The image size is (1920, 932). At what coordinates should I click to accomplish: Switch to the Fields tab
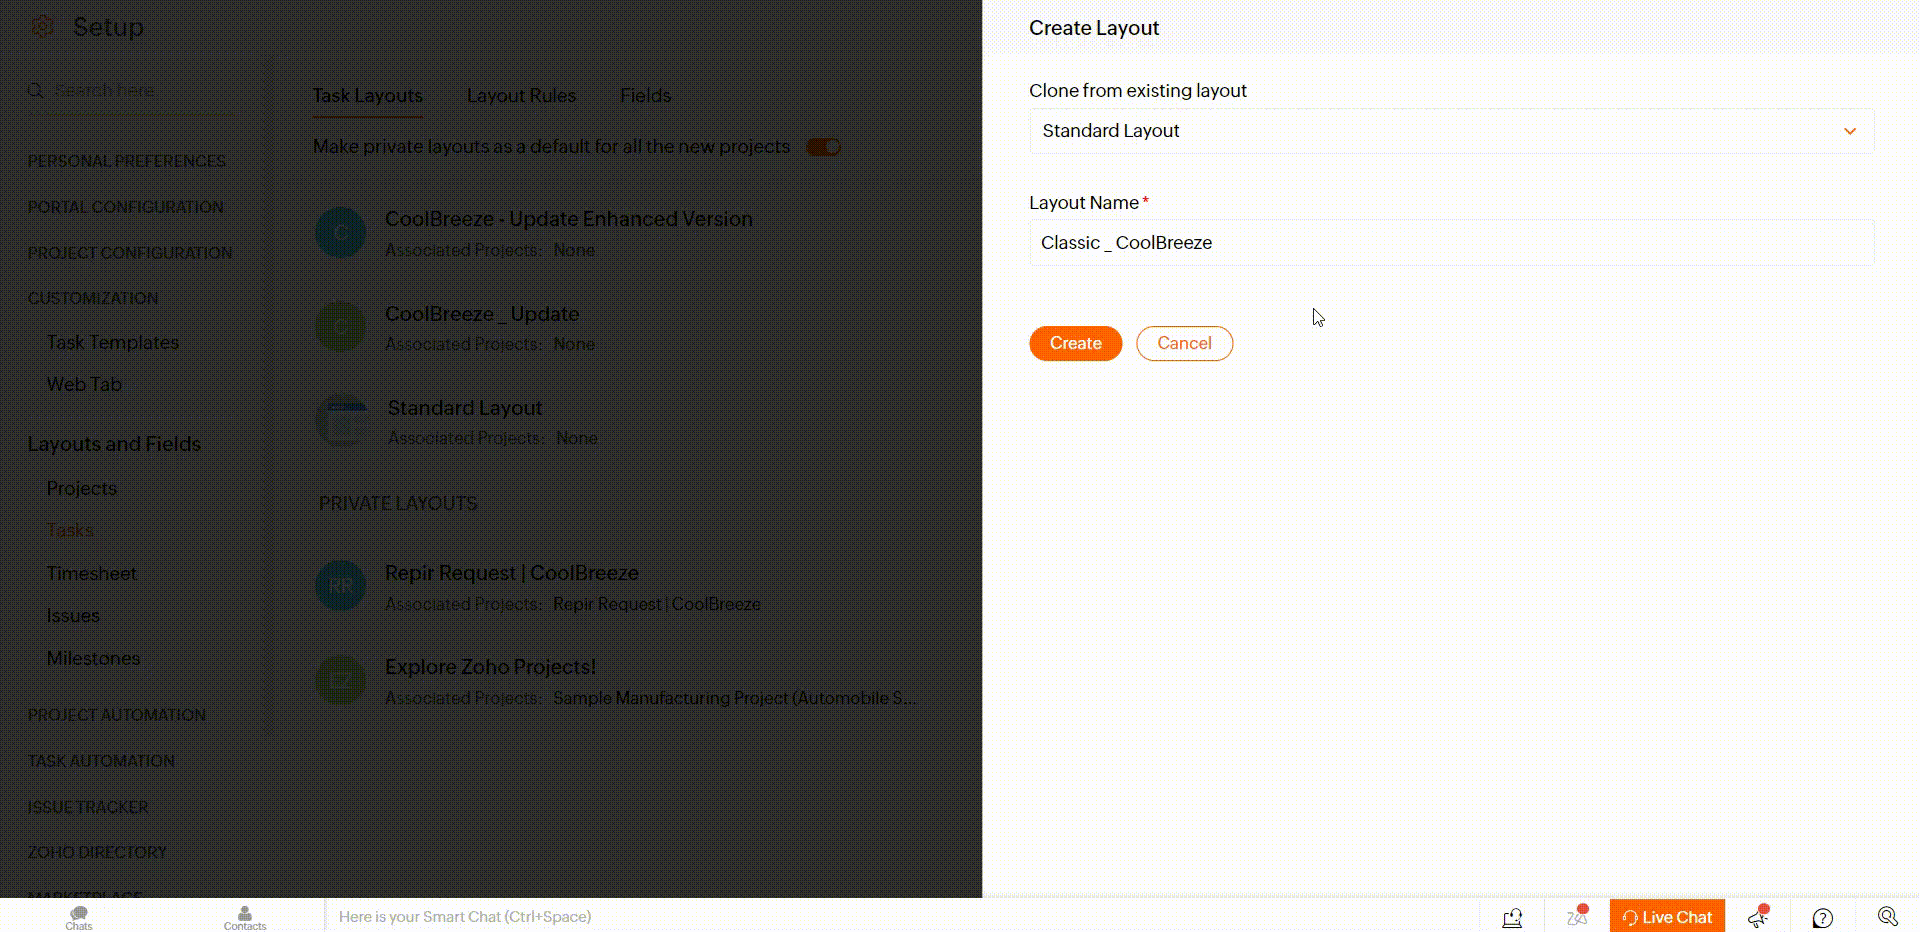[645, 96]
